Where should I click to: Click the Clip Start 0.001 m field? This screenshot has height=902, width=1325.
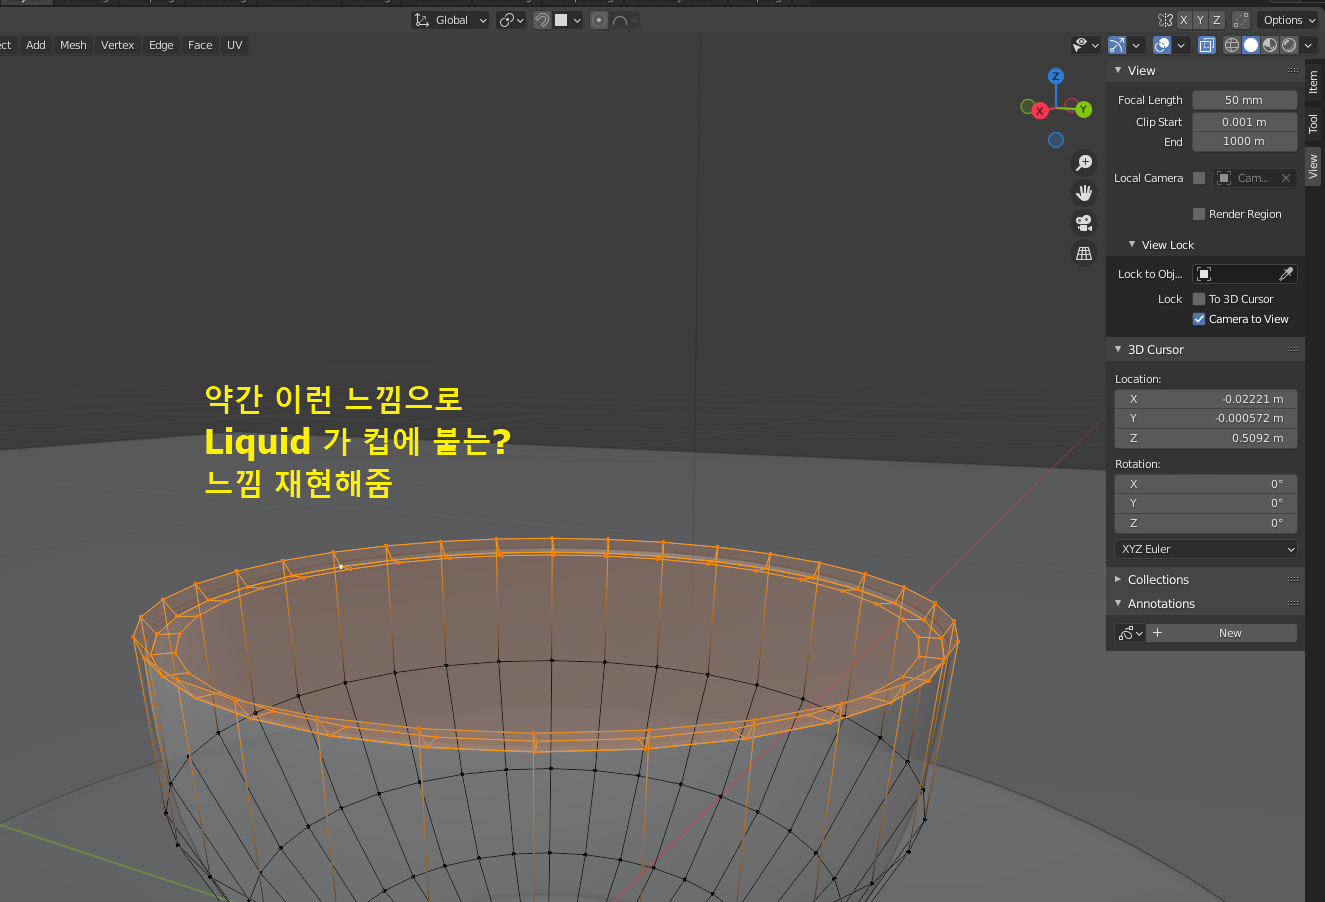pos(1244,122)
